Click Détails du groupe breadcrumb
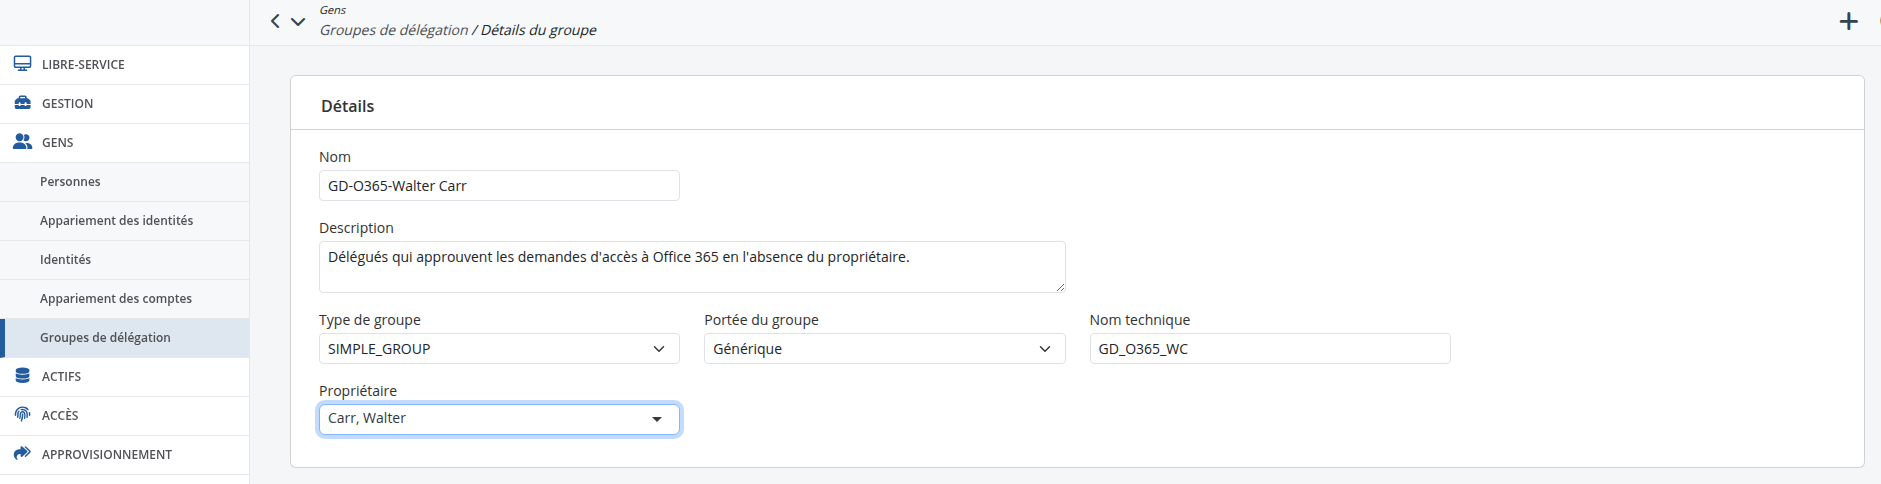Screen dimensions: 1881x484 (539, 30)
